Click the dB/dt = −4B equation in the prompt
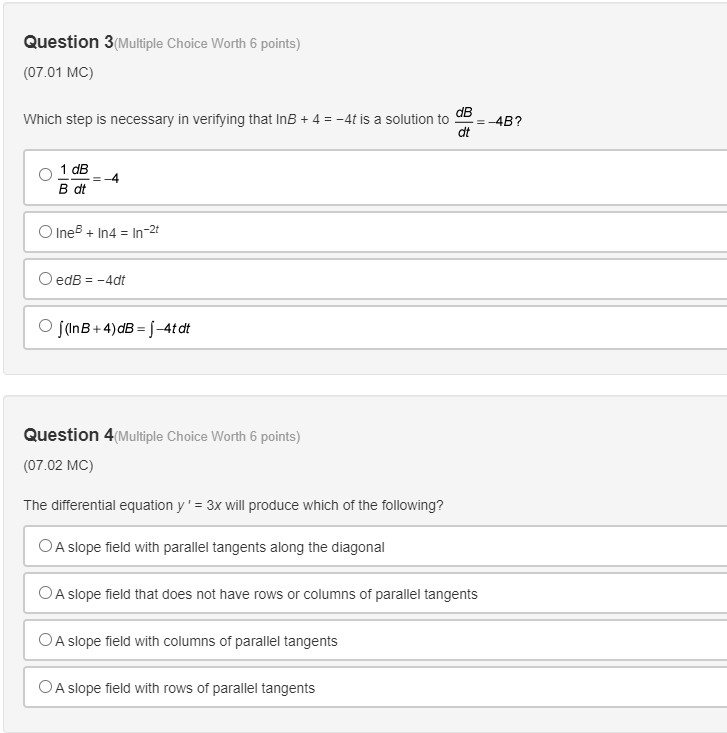This screenshot has height=733, width=727. [x=488, y=121]
